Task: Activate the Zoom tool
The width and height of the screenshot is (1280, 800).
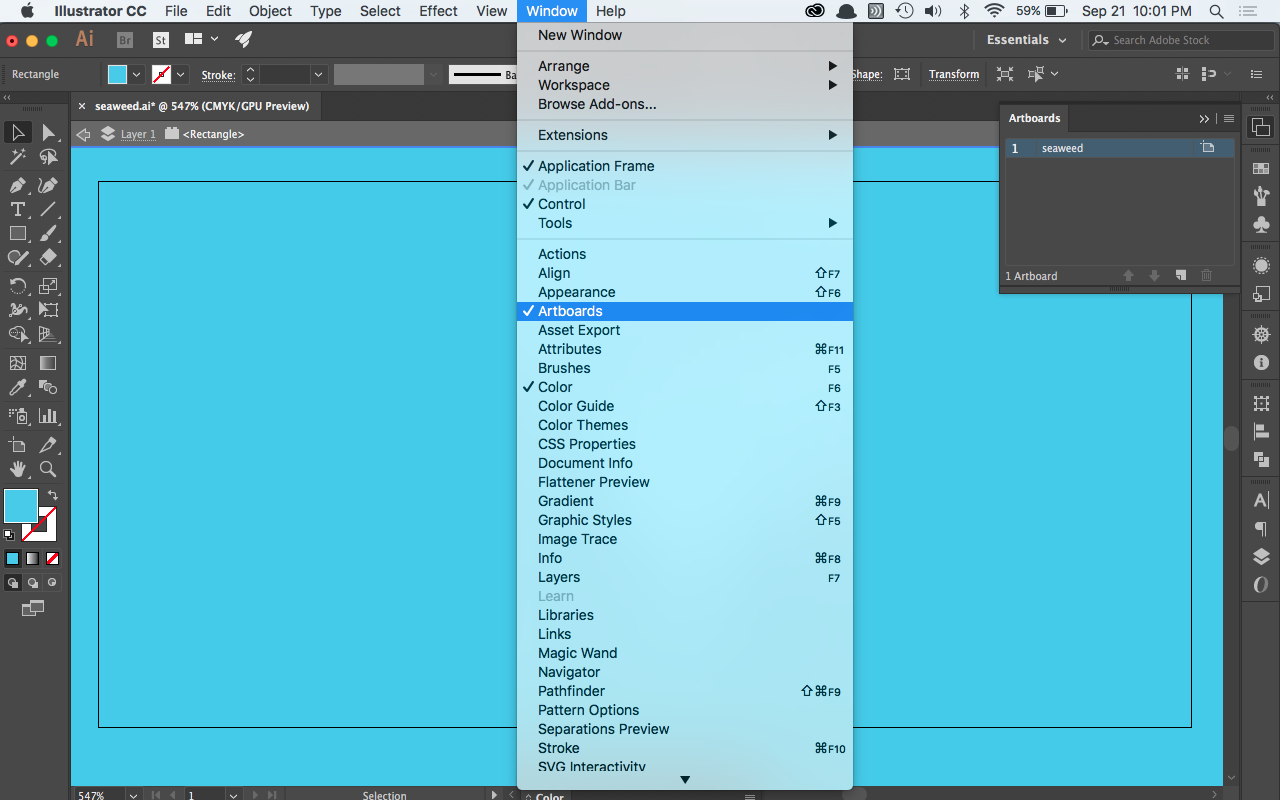Action: click(x=48, y=469)
